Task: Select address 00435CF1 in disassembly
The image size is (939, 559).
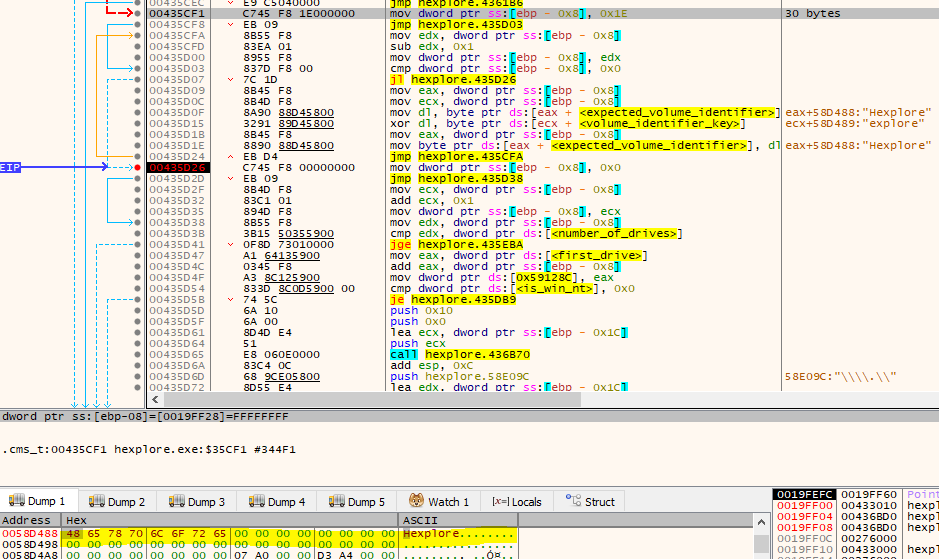Action: tap(177, 13)
